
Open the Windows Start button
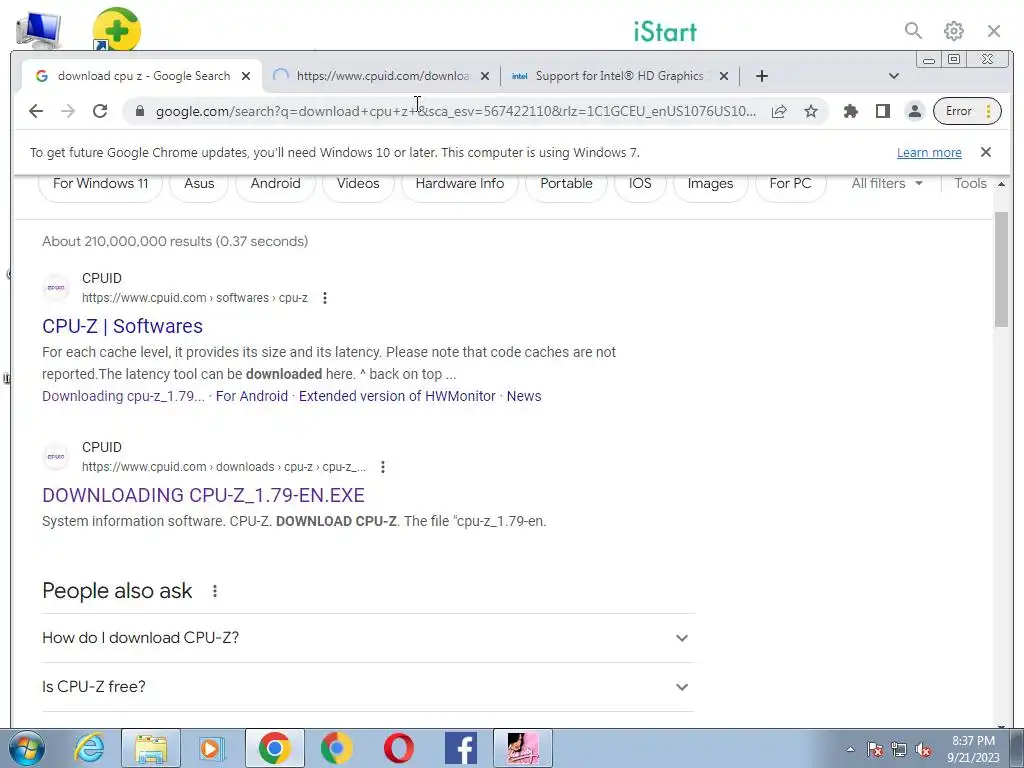(x=27, y=748)
